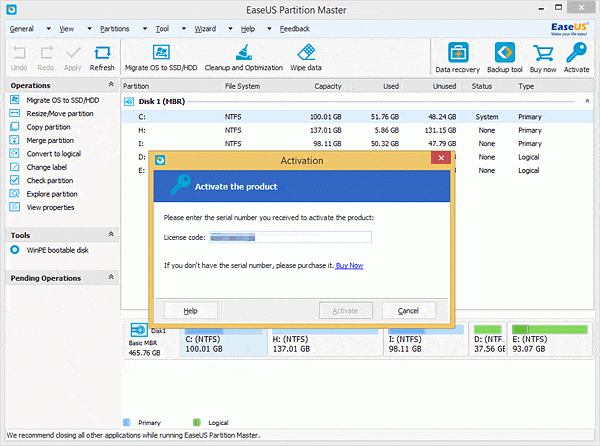Click the License code input field
This screenshot has height=446, width=600.
click(290, 237)
